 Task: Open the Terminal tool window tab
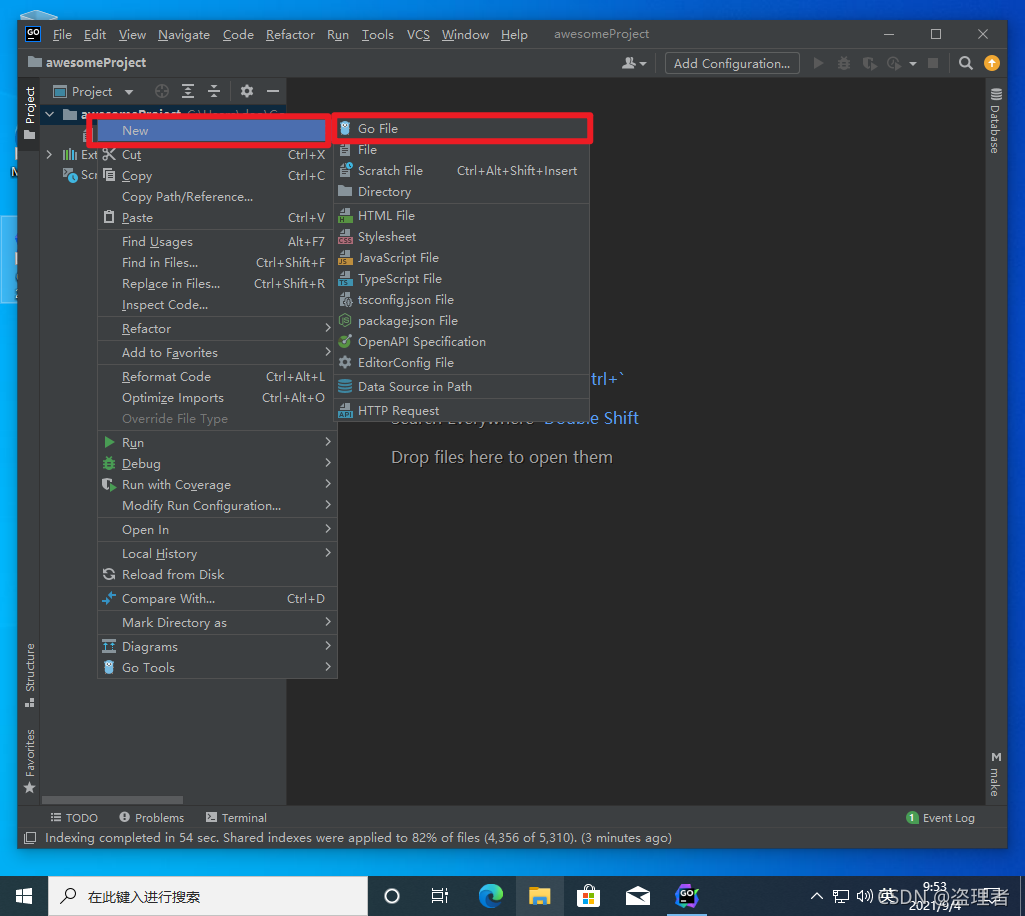click(x=236, y=818)
